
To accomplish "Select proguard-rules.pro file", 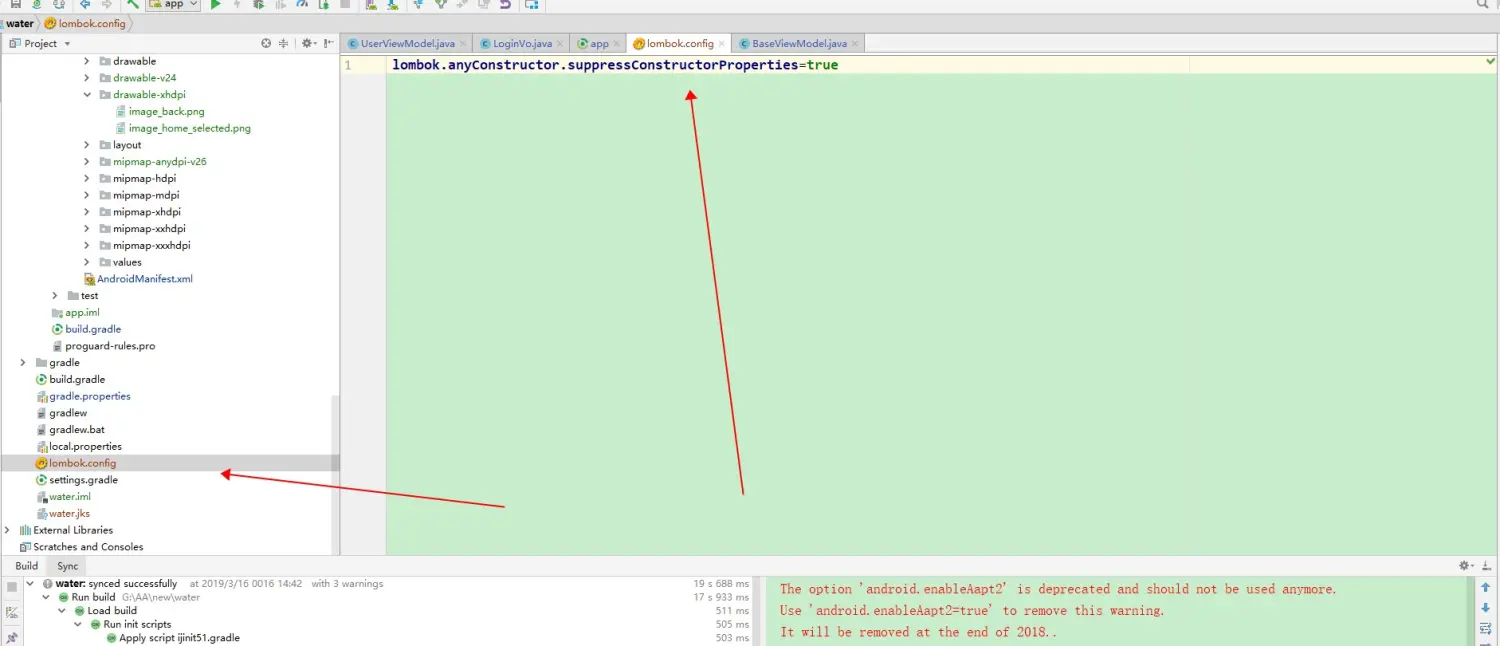I will click(110, 346).
